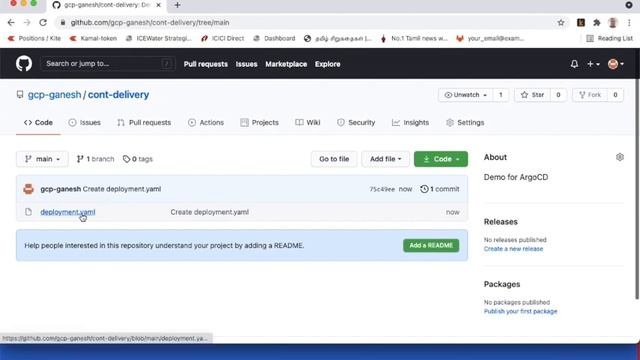Click Publish your first package link
The width and height of the screenshot is (640, 360).
[520, 311]
